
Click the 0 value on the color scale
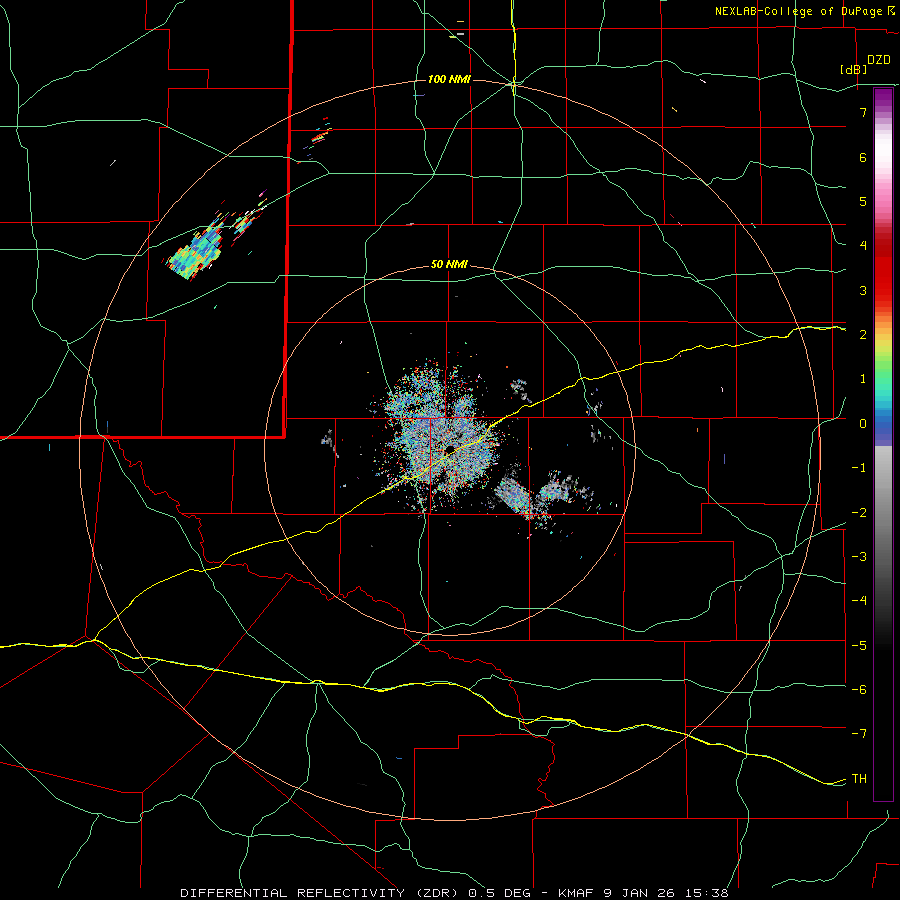point(863,424)
